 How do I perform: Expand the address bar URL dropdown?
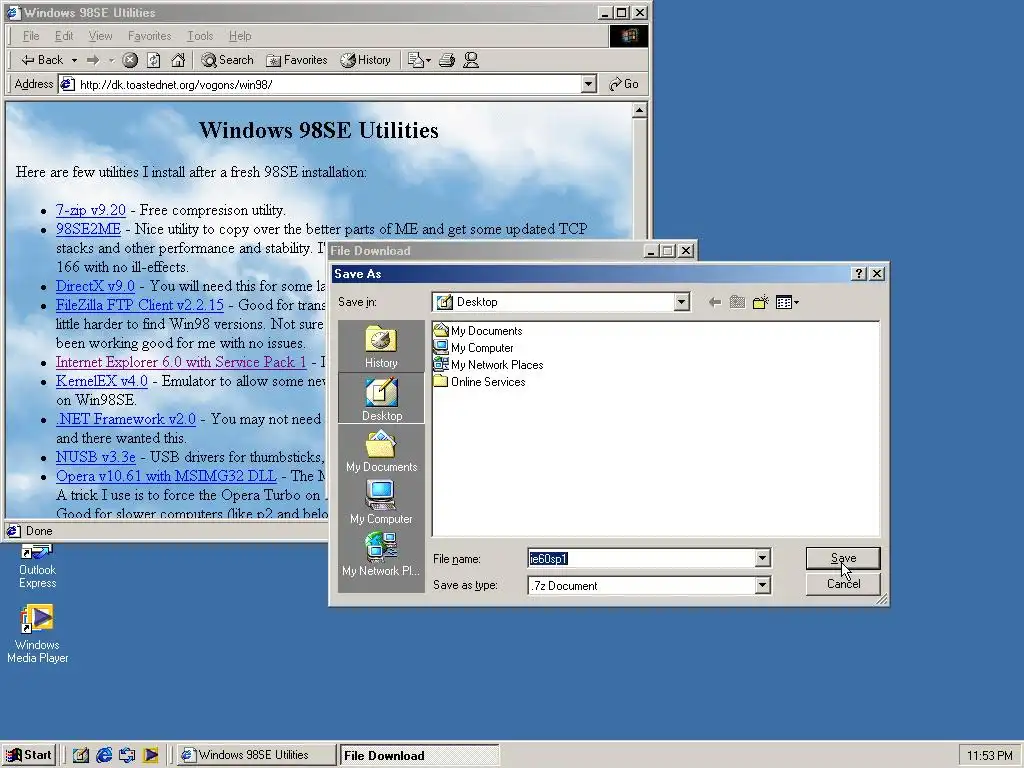588,84
